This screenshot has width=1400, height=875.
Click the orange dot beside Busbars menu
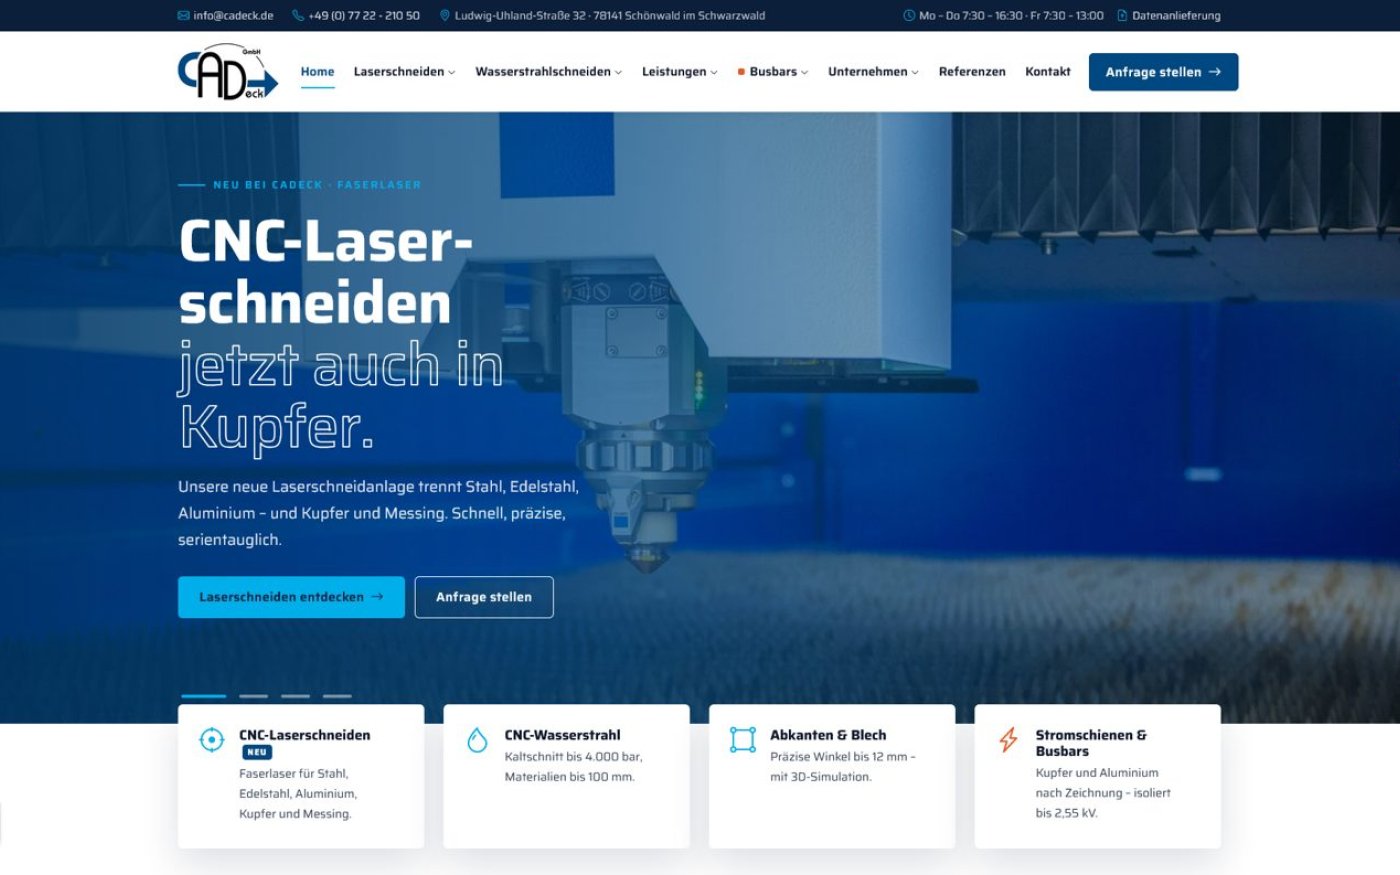pos(741,72)
